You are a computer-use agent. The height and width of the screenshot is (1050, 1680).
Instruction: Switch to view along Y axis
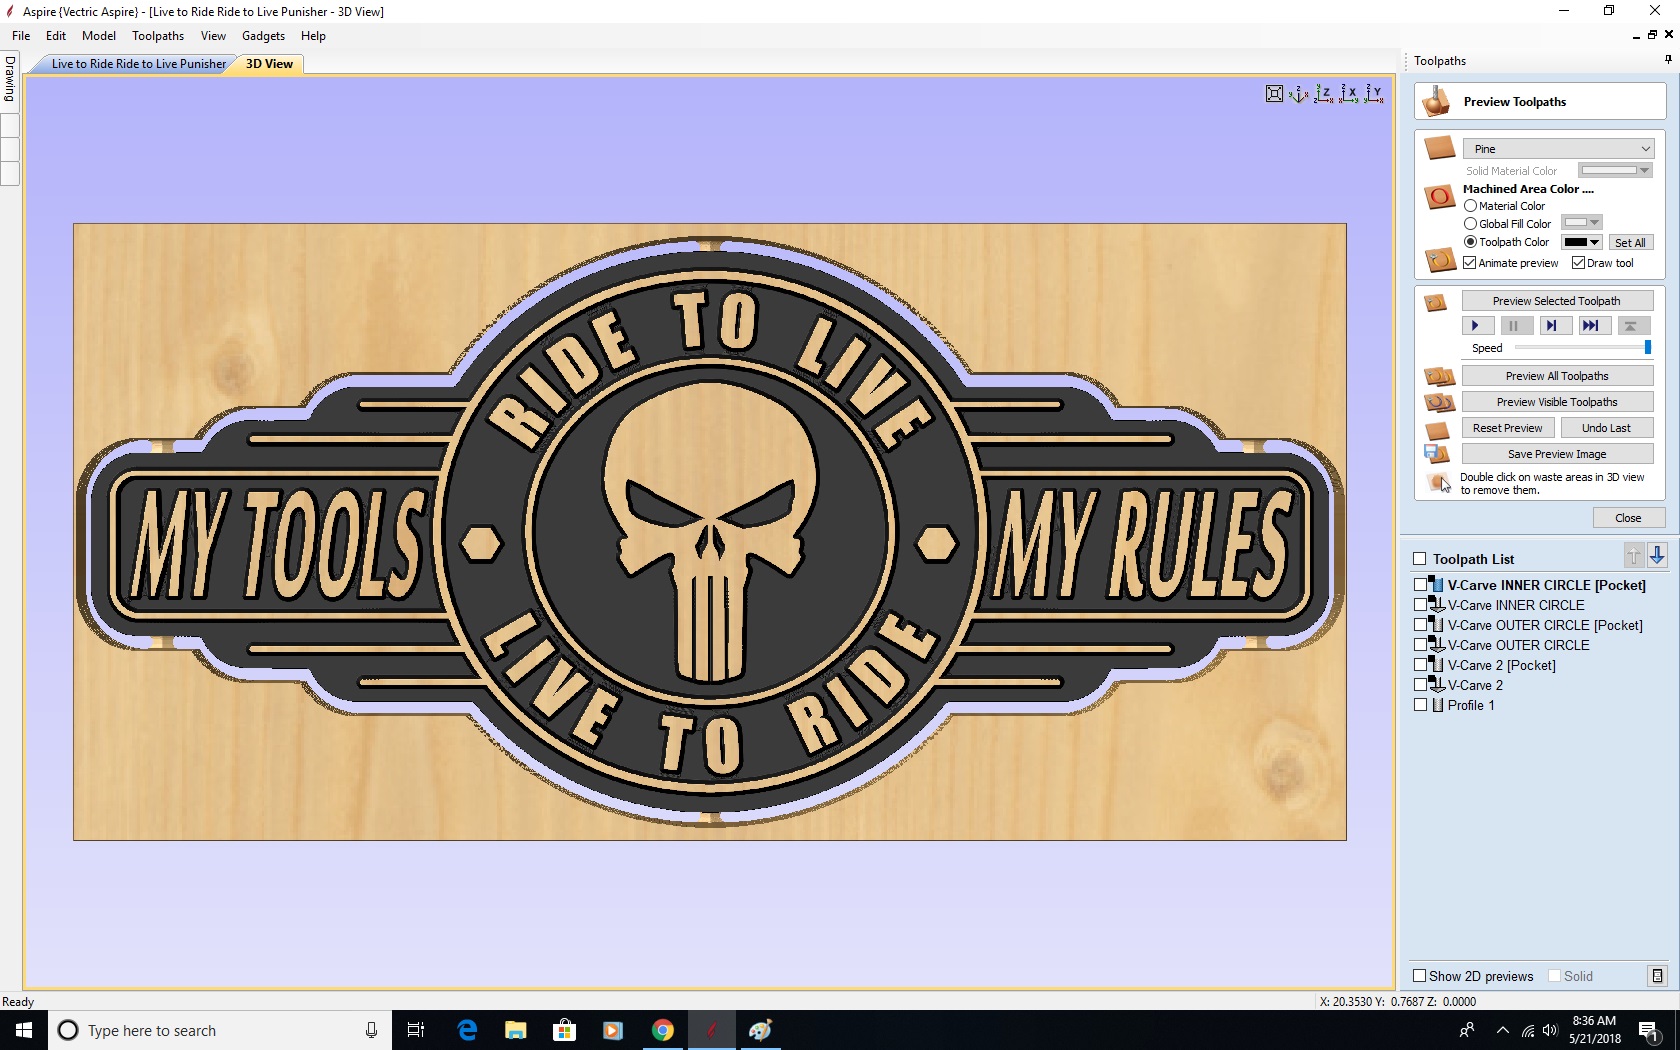1374,94
